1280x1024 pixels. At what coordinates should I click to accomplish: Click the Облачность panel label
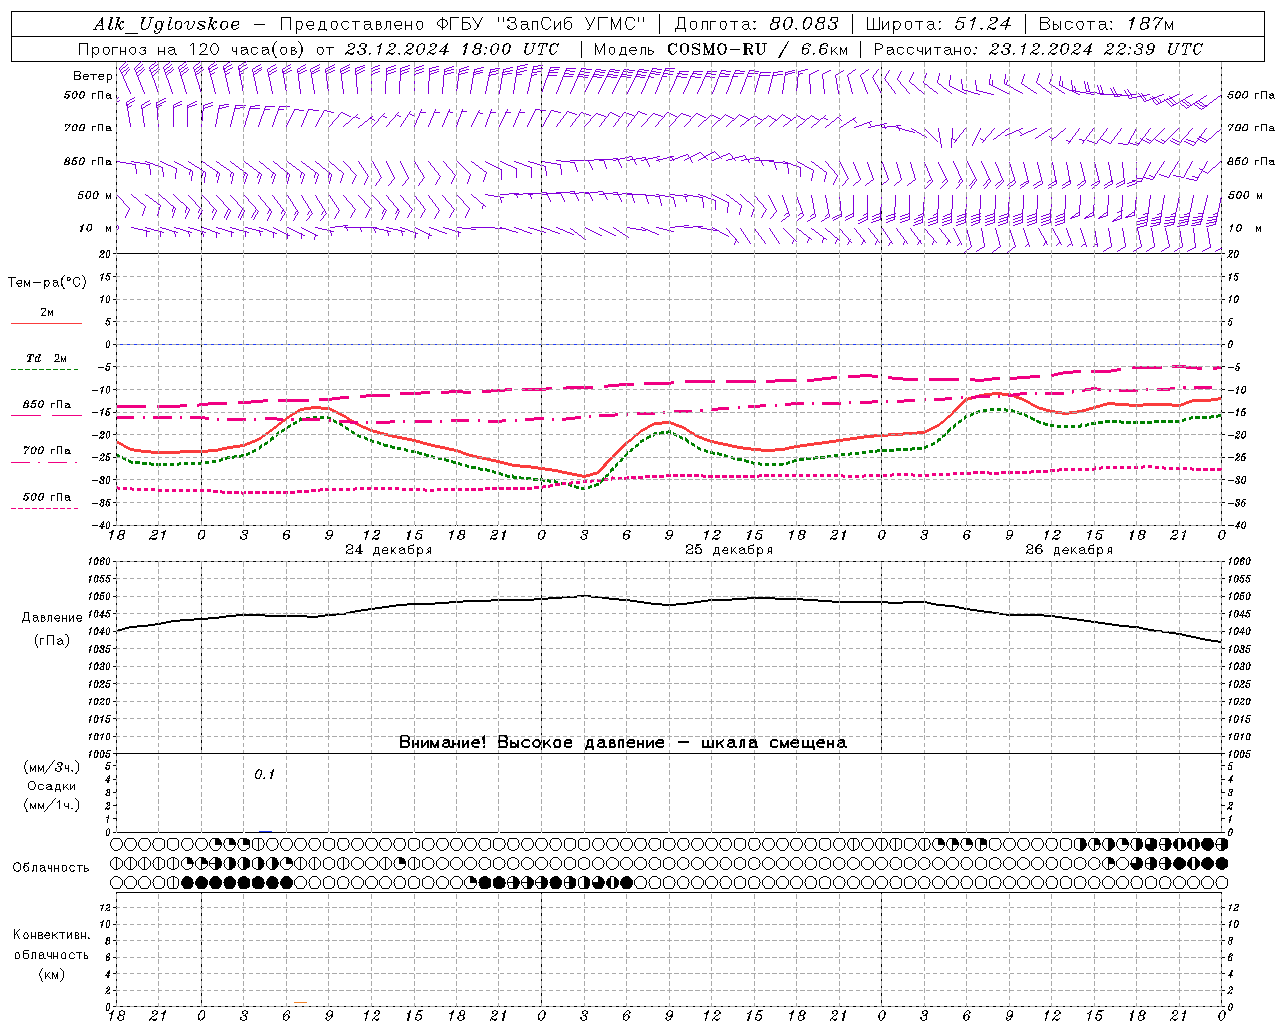point(51,868)
